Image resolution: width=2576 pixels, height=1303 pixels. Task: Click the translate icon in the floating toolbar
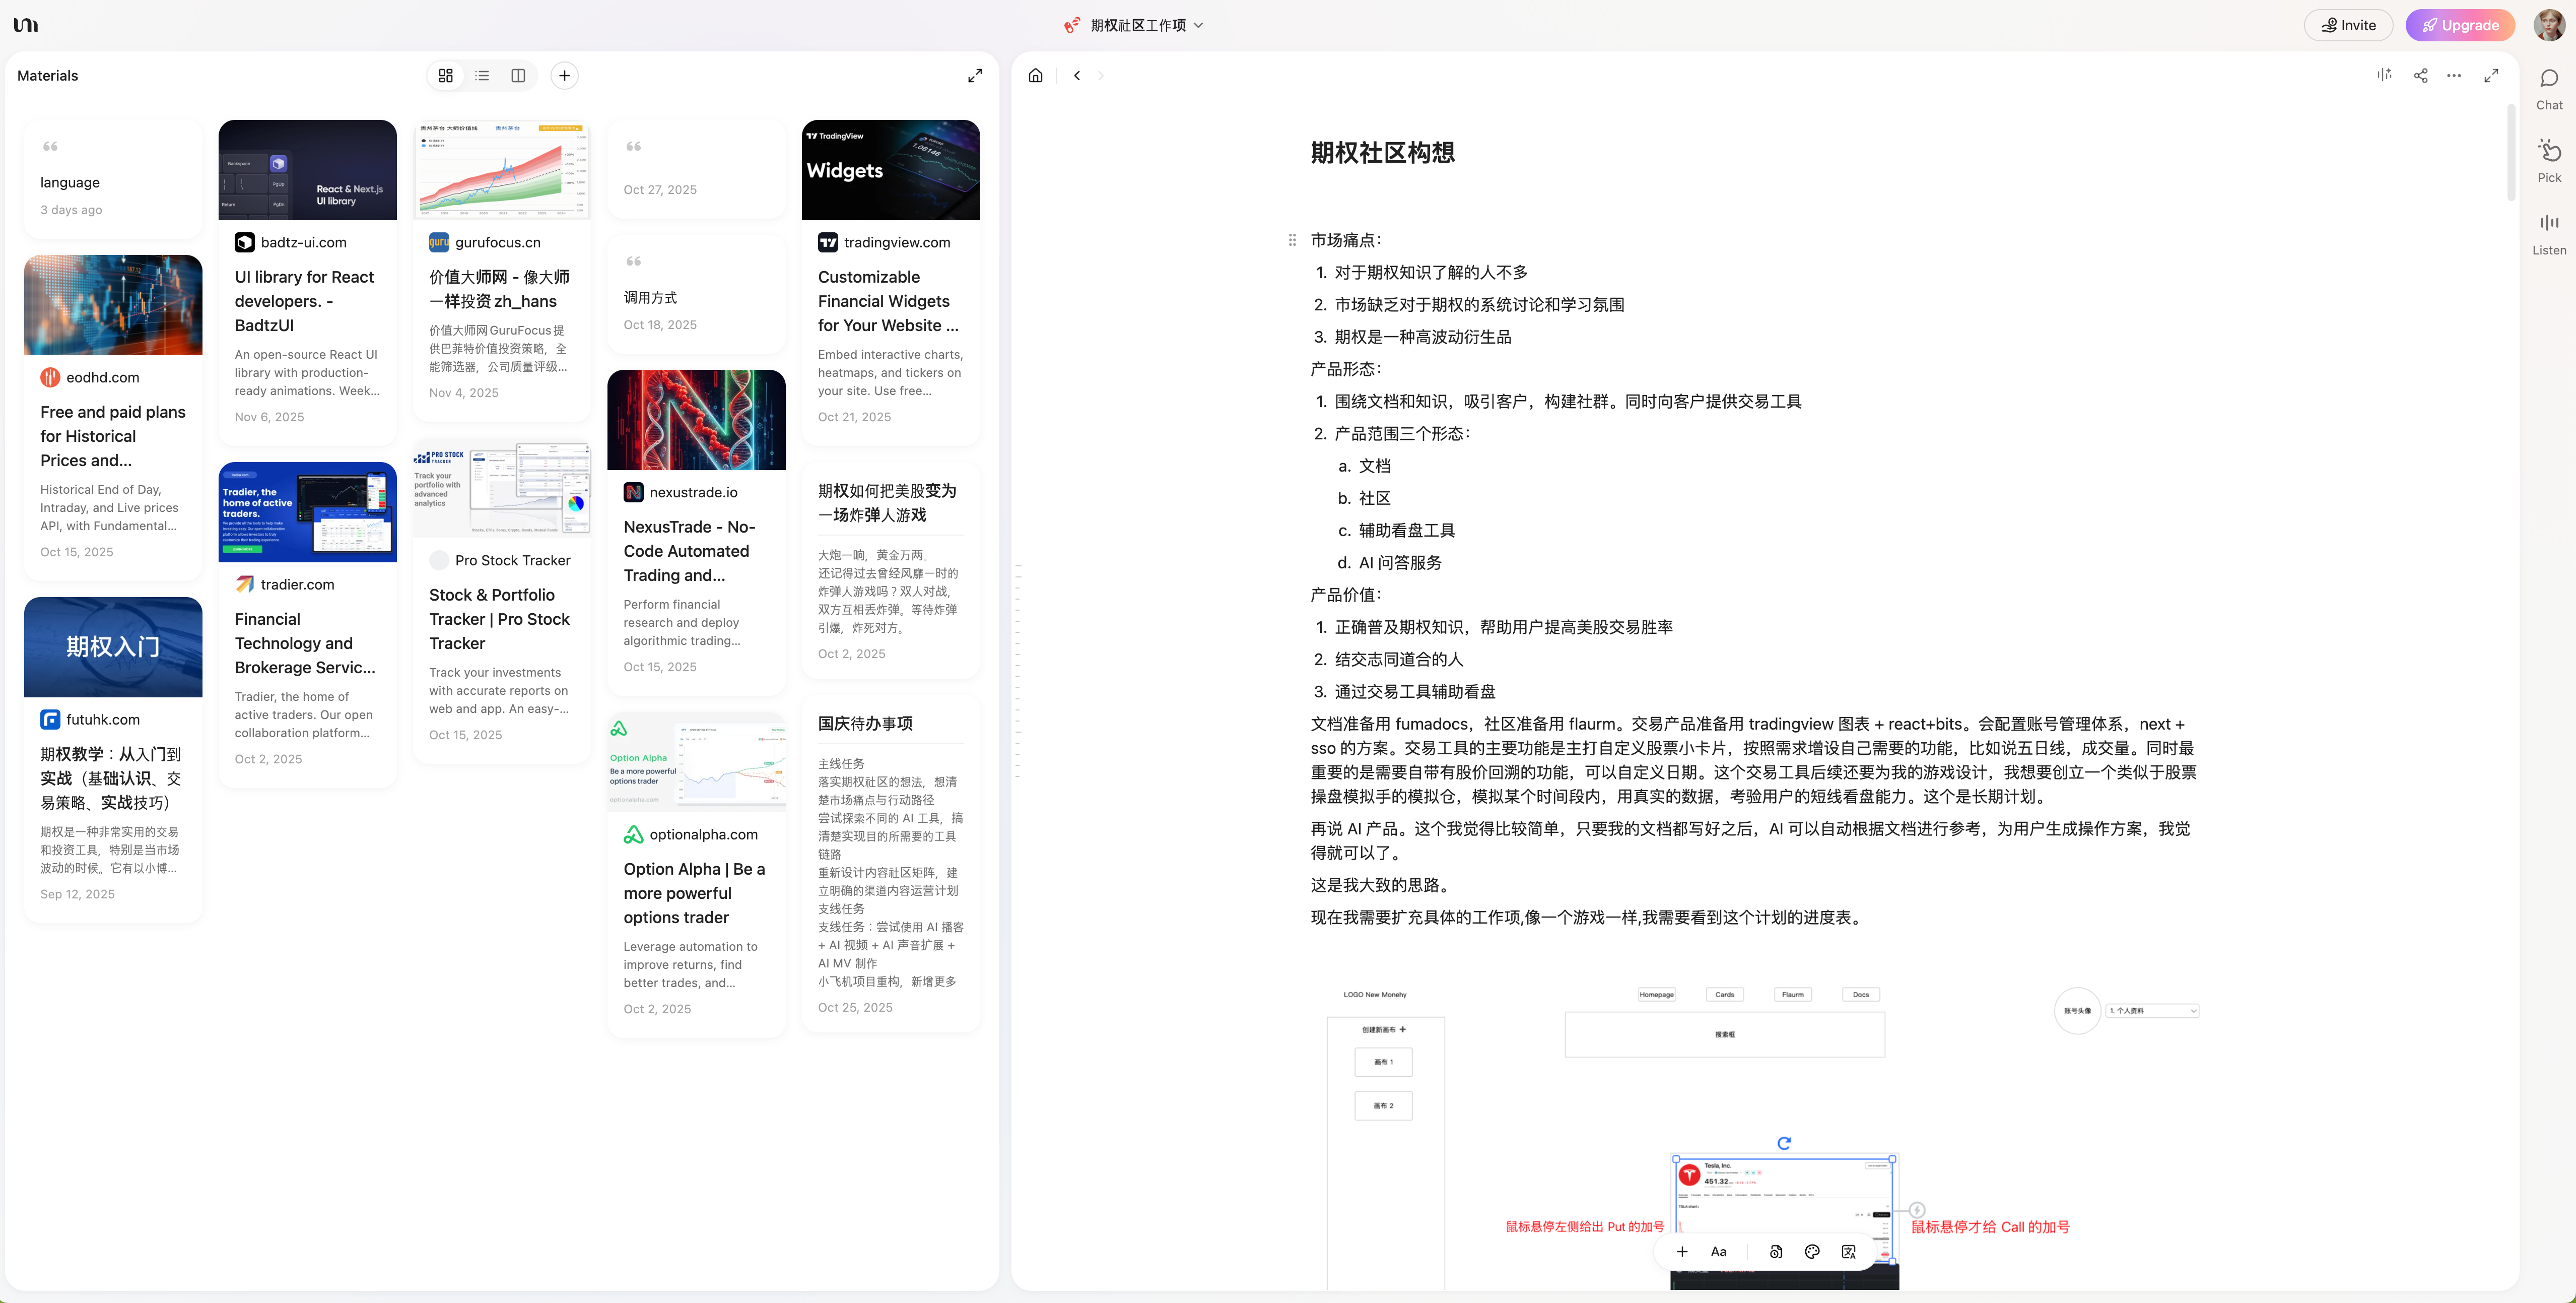[x=1848, y=1251]
